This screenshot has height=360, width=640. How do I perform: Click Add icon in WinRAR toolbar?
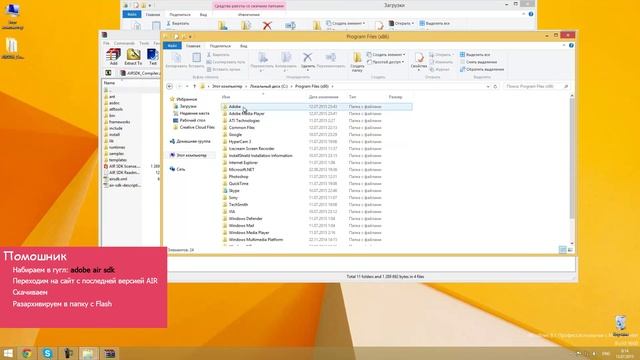click(x=113, y=56)
